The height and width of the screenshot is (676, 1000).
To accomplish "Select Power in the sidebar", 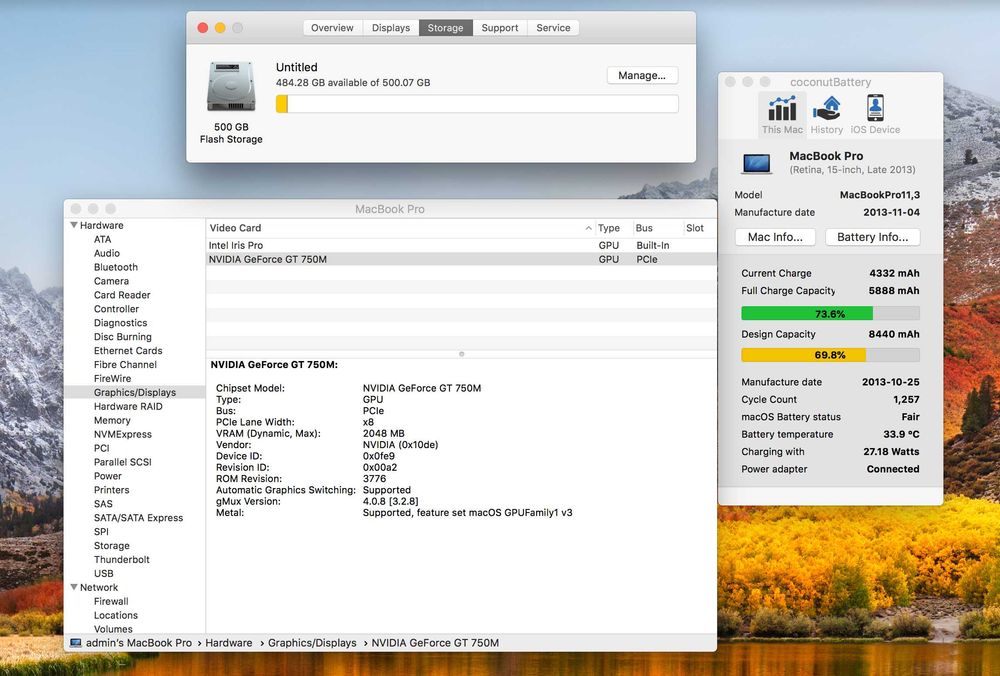I will 107,476.
